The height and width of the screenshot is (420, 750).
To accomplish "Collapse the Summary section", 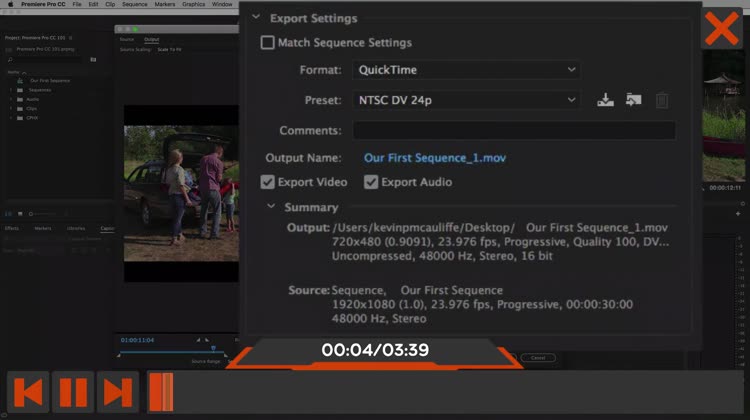I will point(270,207).
